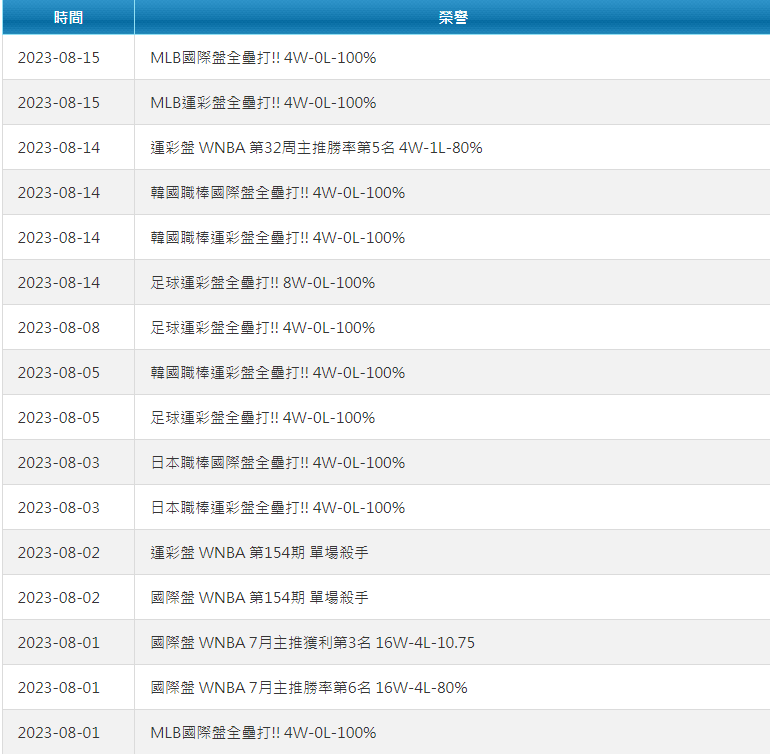This screenshot has height=754, width=770.
Task: Select the MLB運彩盤全壘打!! 4W-0L-100% entry
Action: (x=263, y=103)
